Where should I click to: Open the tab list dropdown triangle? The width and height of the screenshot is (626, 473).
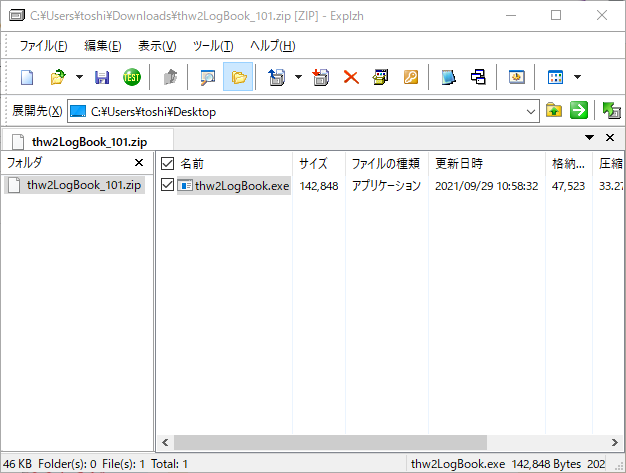tap(589, 137)
